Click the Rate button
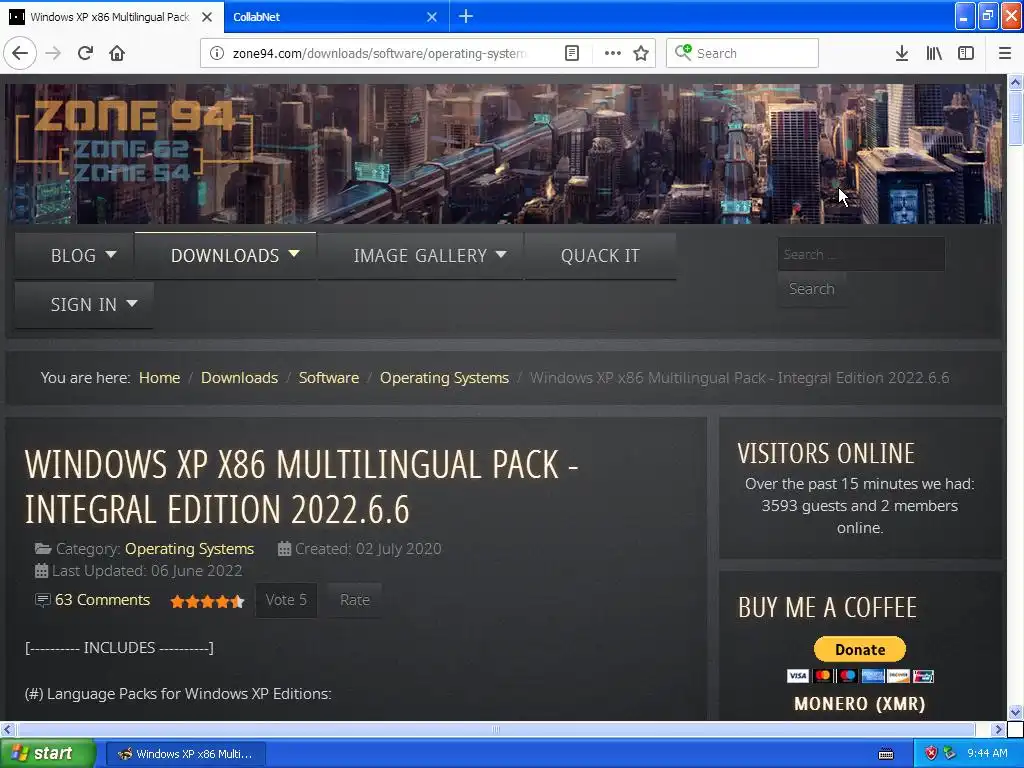This screenshot has height=768, width=1024. (x=355, y=600)
